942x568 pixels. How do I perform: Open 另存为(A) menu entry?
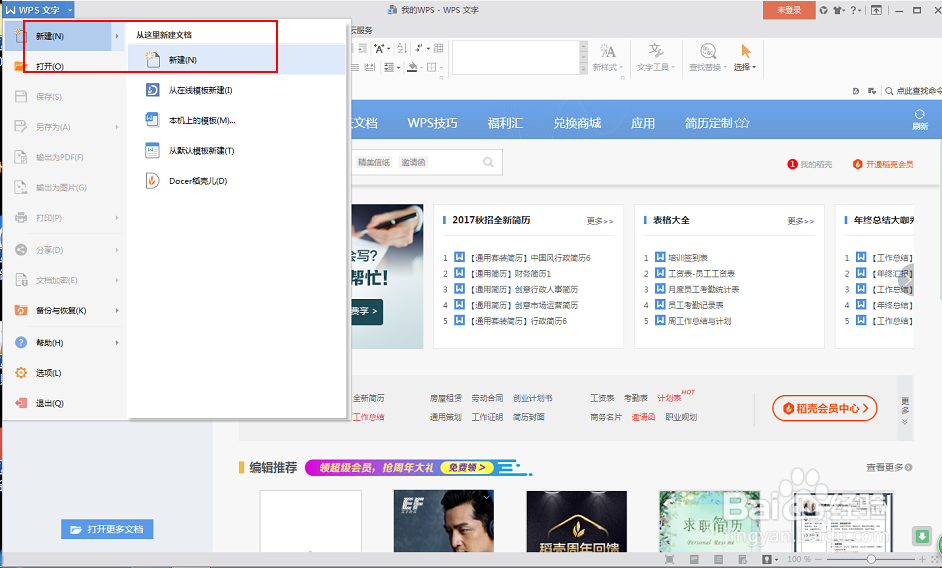[x=64, y=127]
